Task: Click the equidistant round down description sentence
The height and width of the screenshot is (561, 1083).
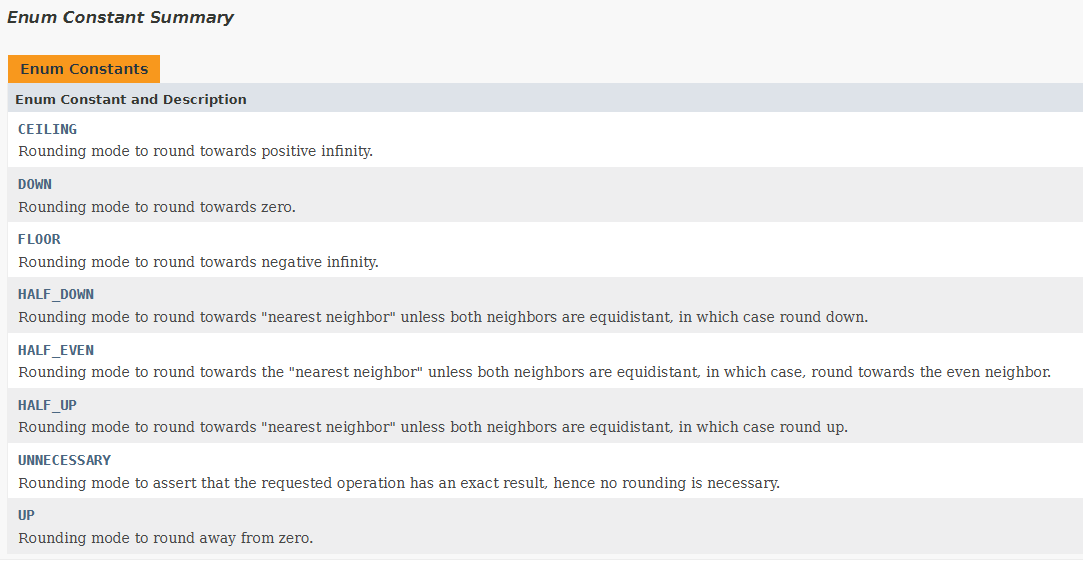Action: [443, 317]
